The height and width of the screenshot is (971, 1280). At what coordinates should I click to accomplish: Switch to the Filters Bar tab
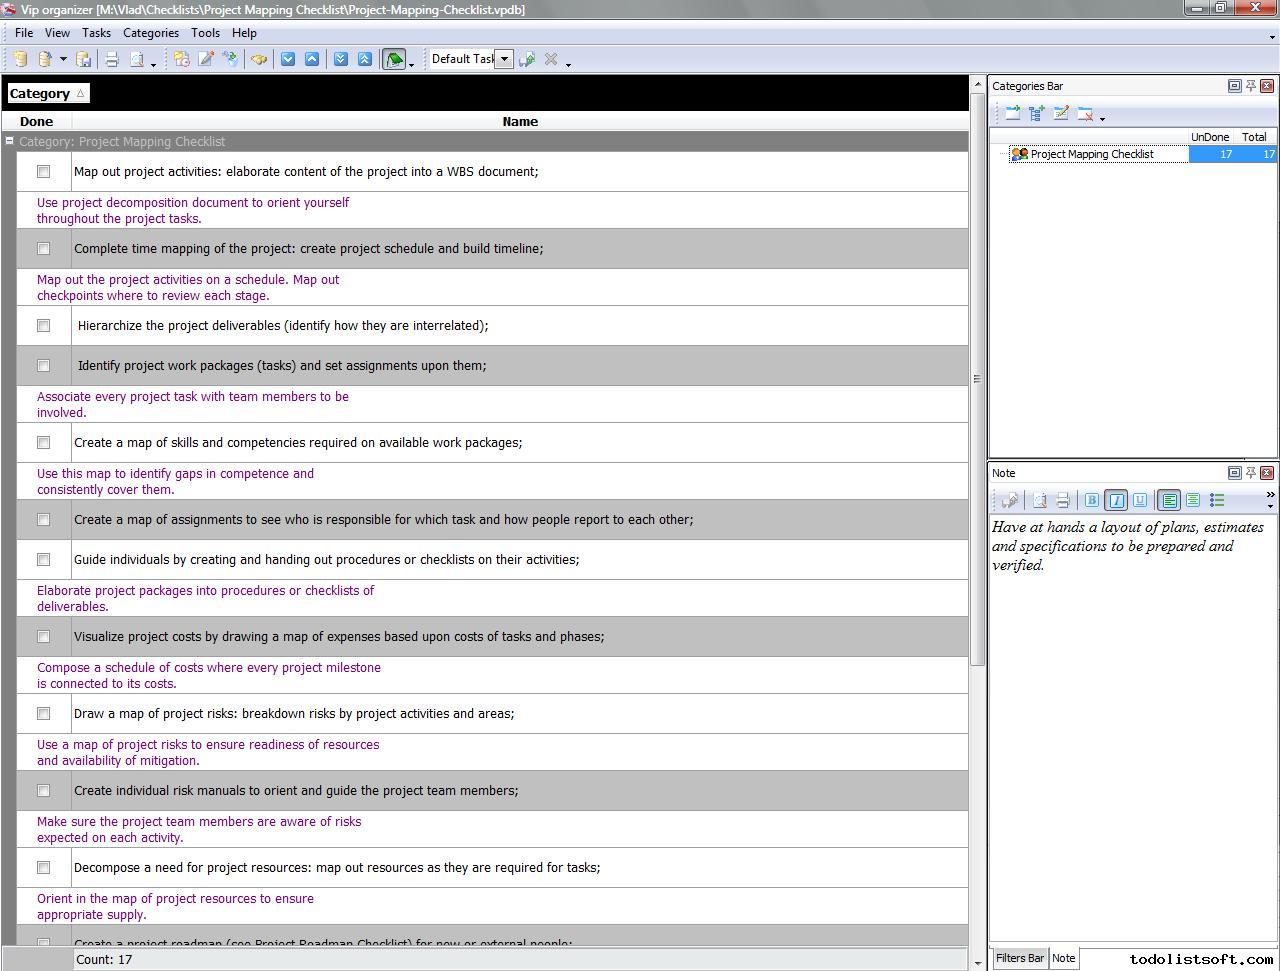(1019, 958)
